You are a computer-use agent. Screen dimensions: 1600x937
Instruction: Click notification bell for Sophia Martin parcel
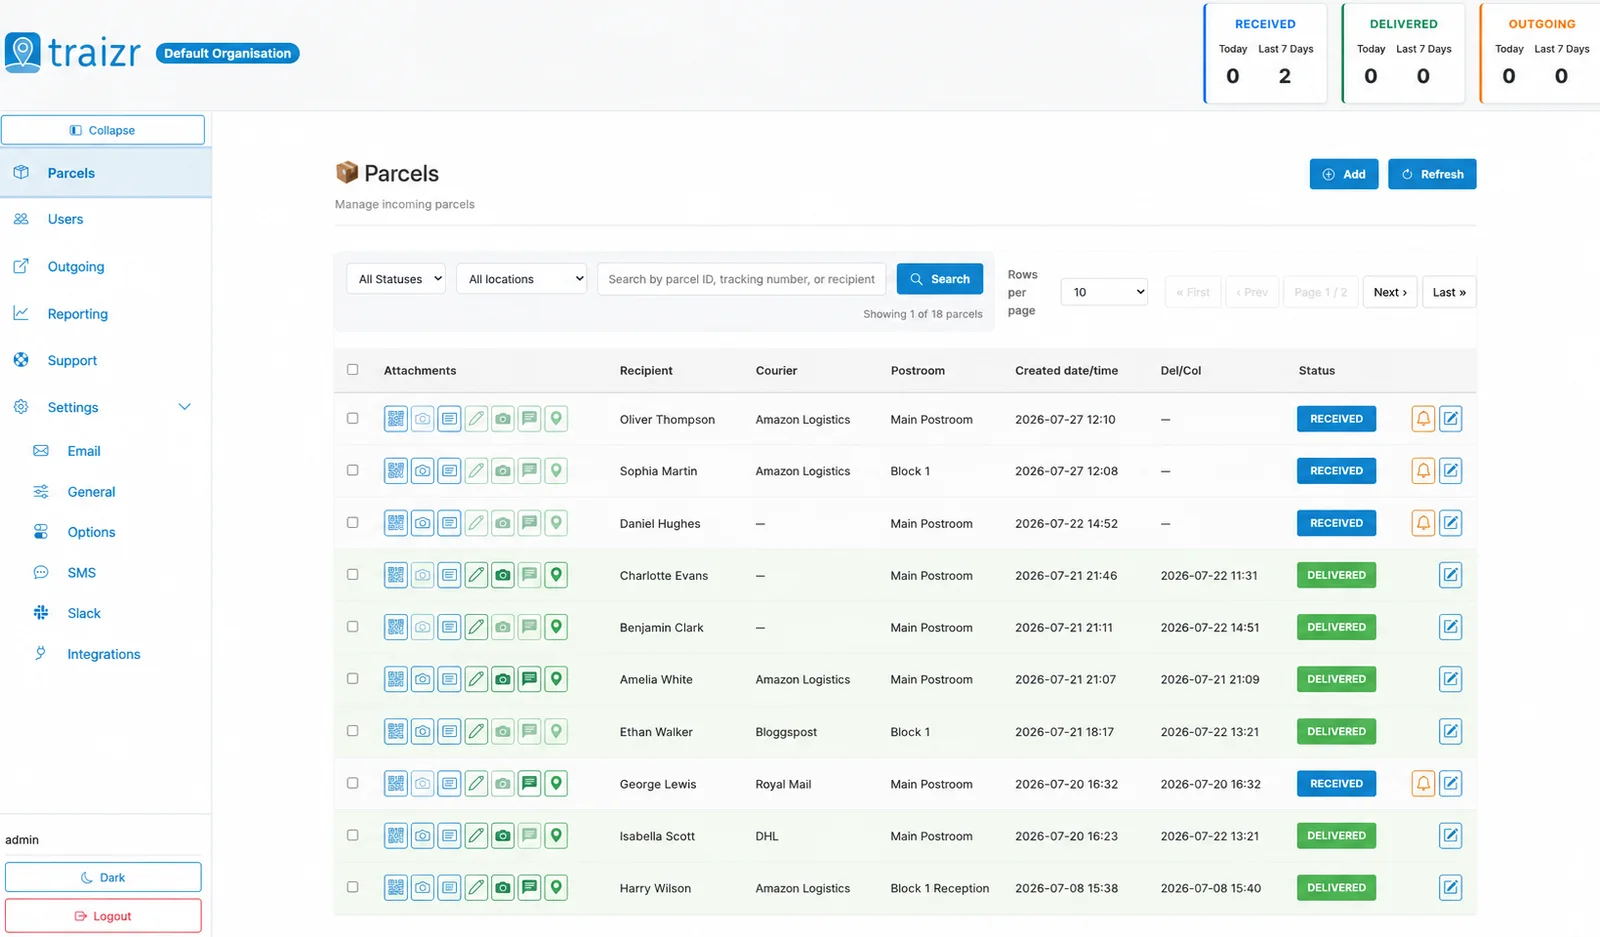1423,471
